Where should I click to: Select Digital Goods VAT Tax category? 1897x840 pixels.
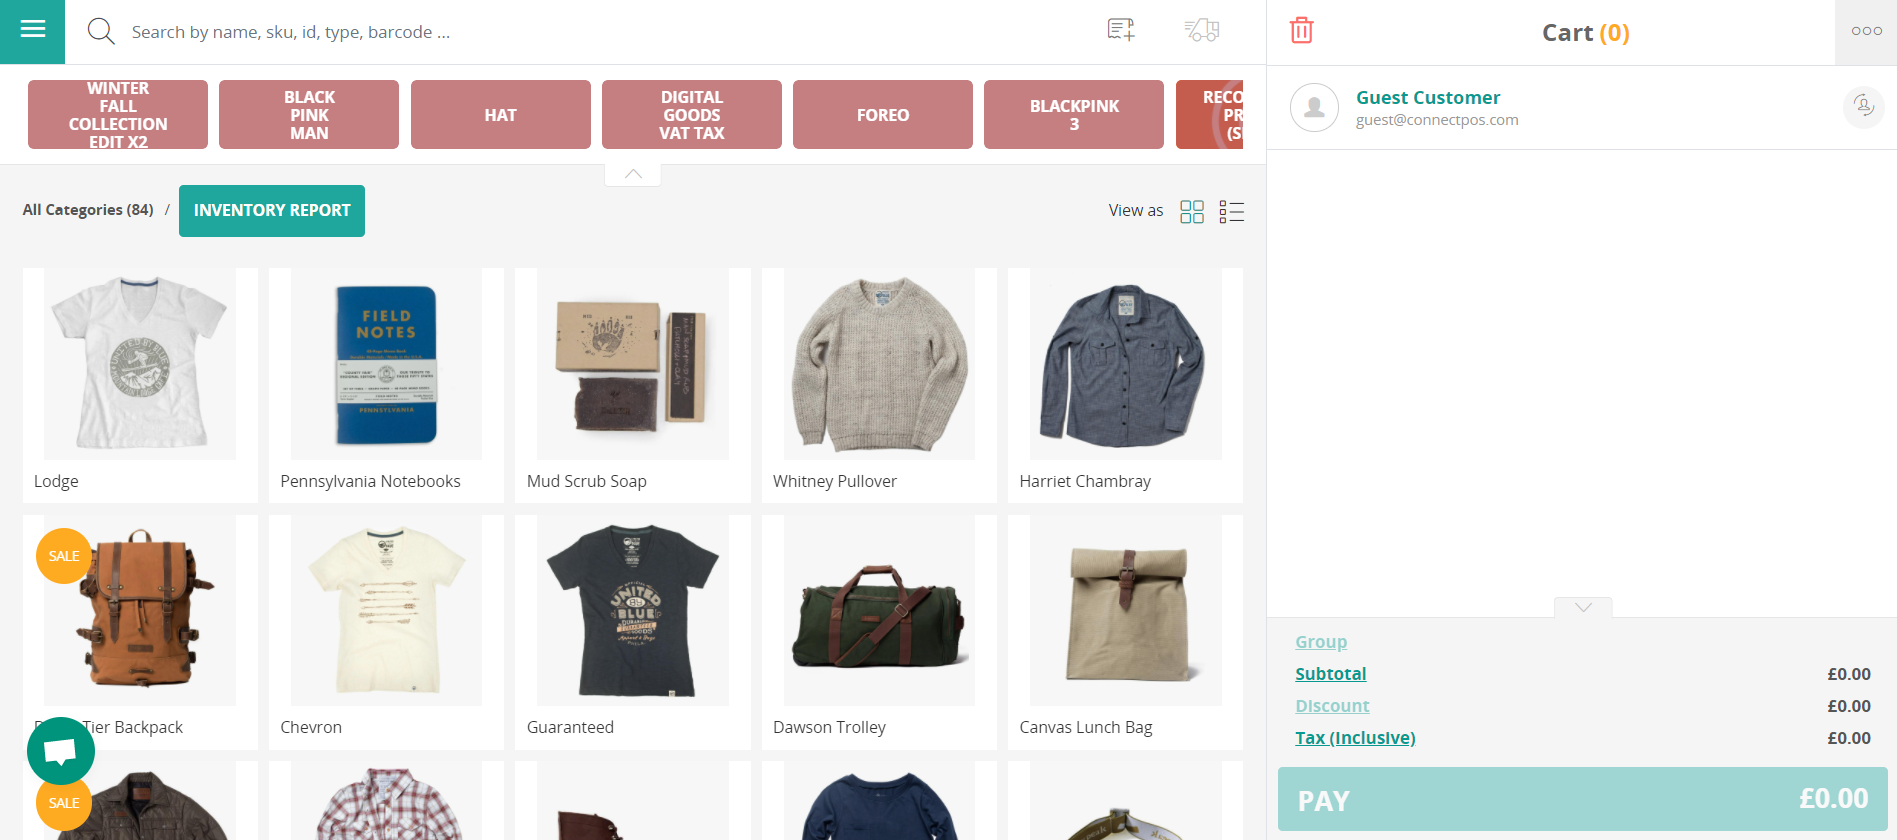(x=692, y=115)
